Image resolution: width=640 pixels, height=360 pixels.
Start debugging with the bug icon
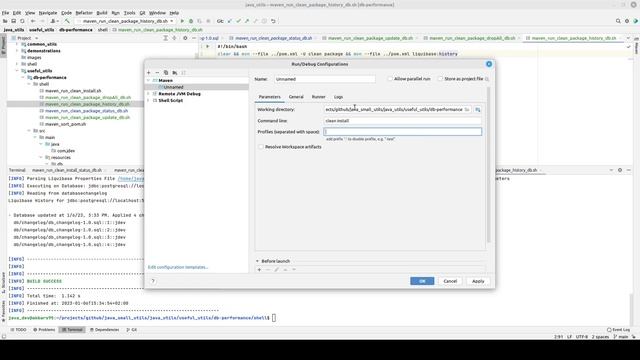[x=191, y=21]
